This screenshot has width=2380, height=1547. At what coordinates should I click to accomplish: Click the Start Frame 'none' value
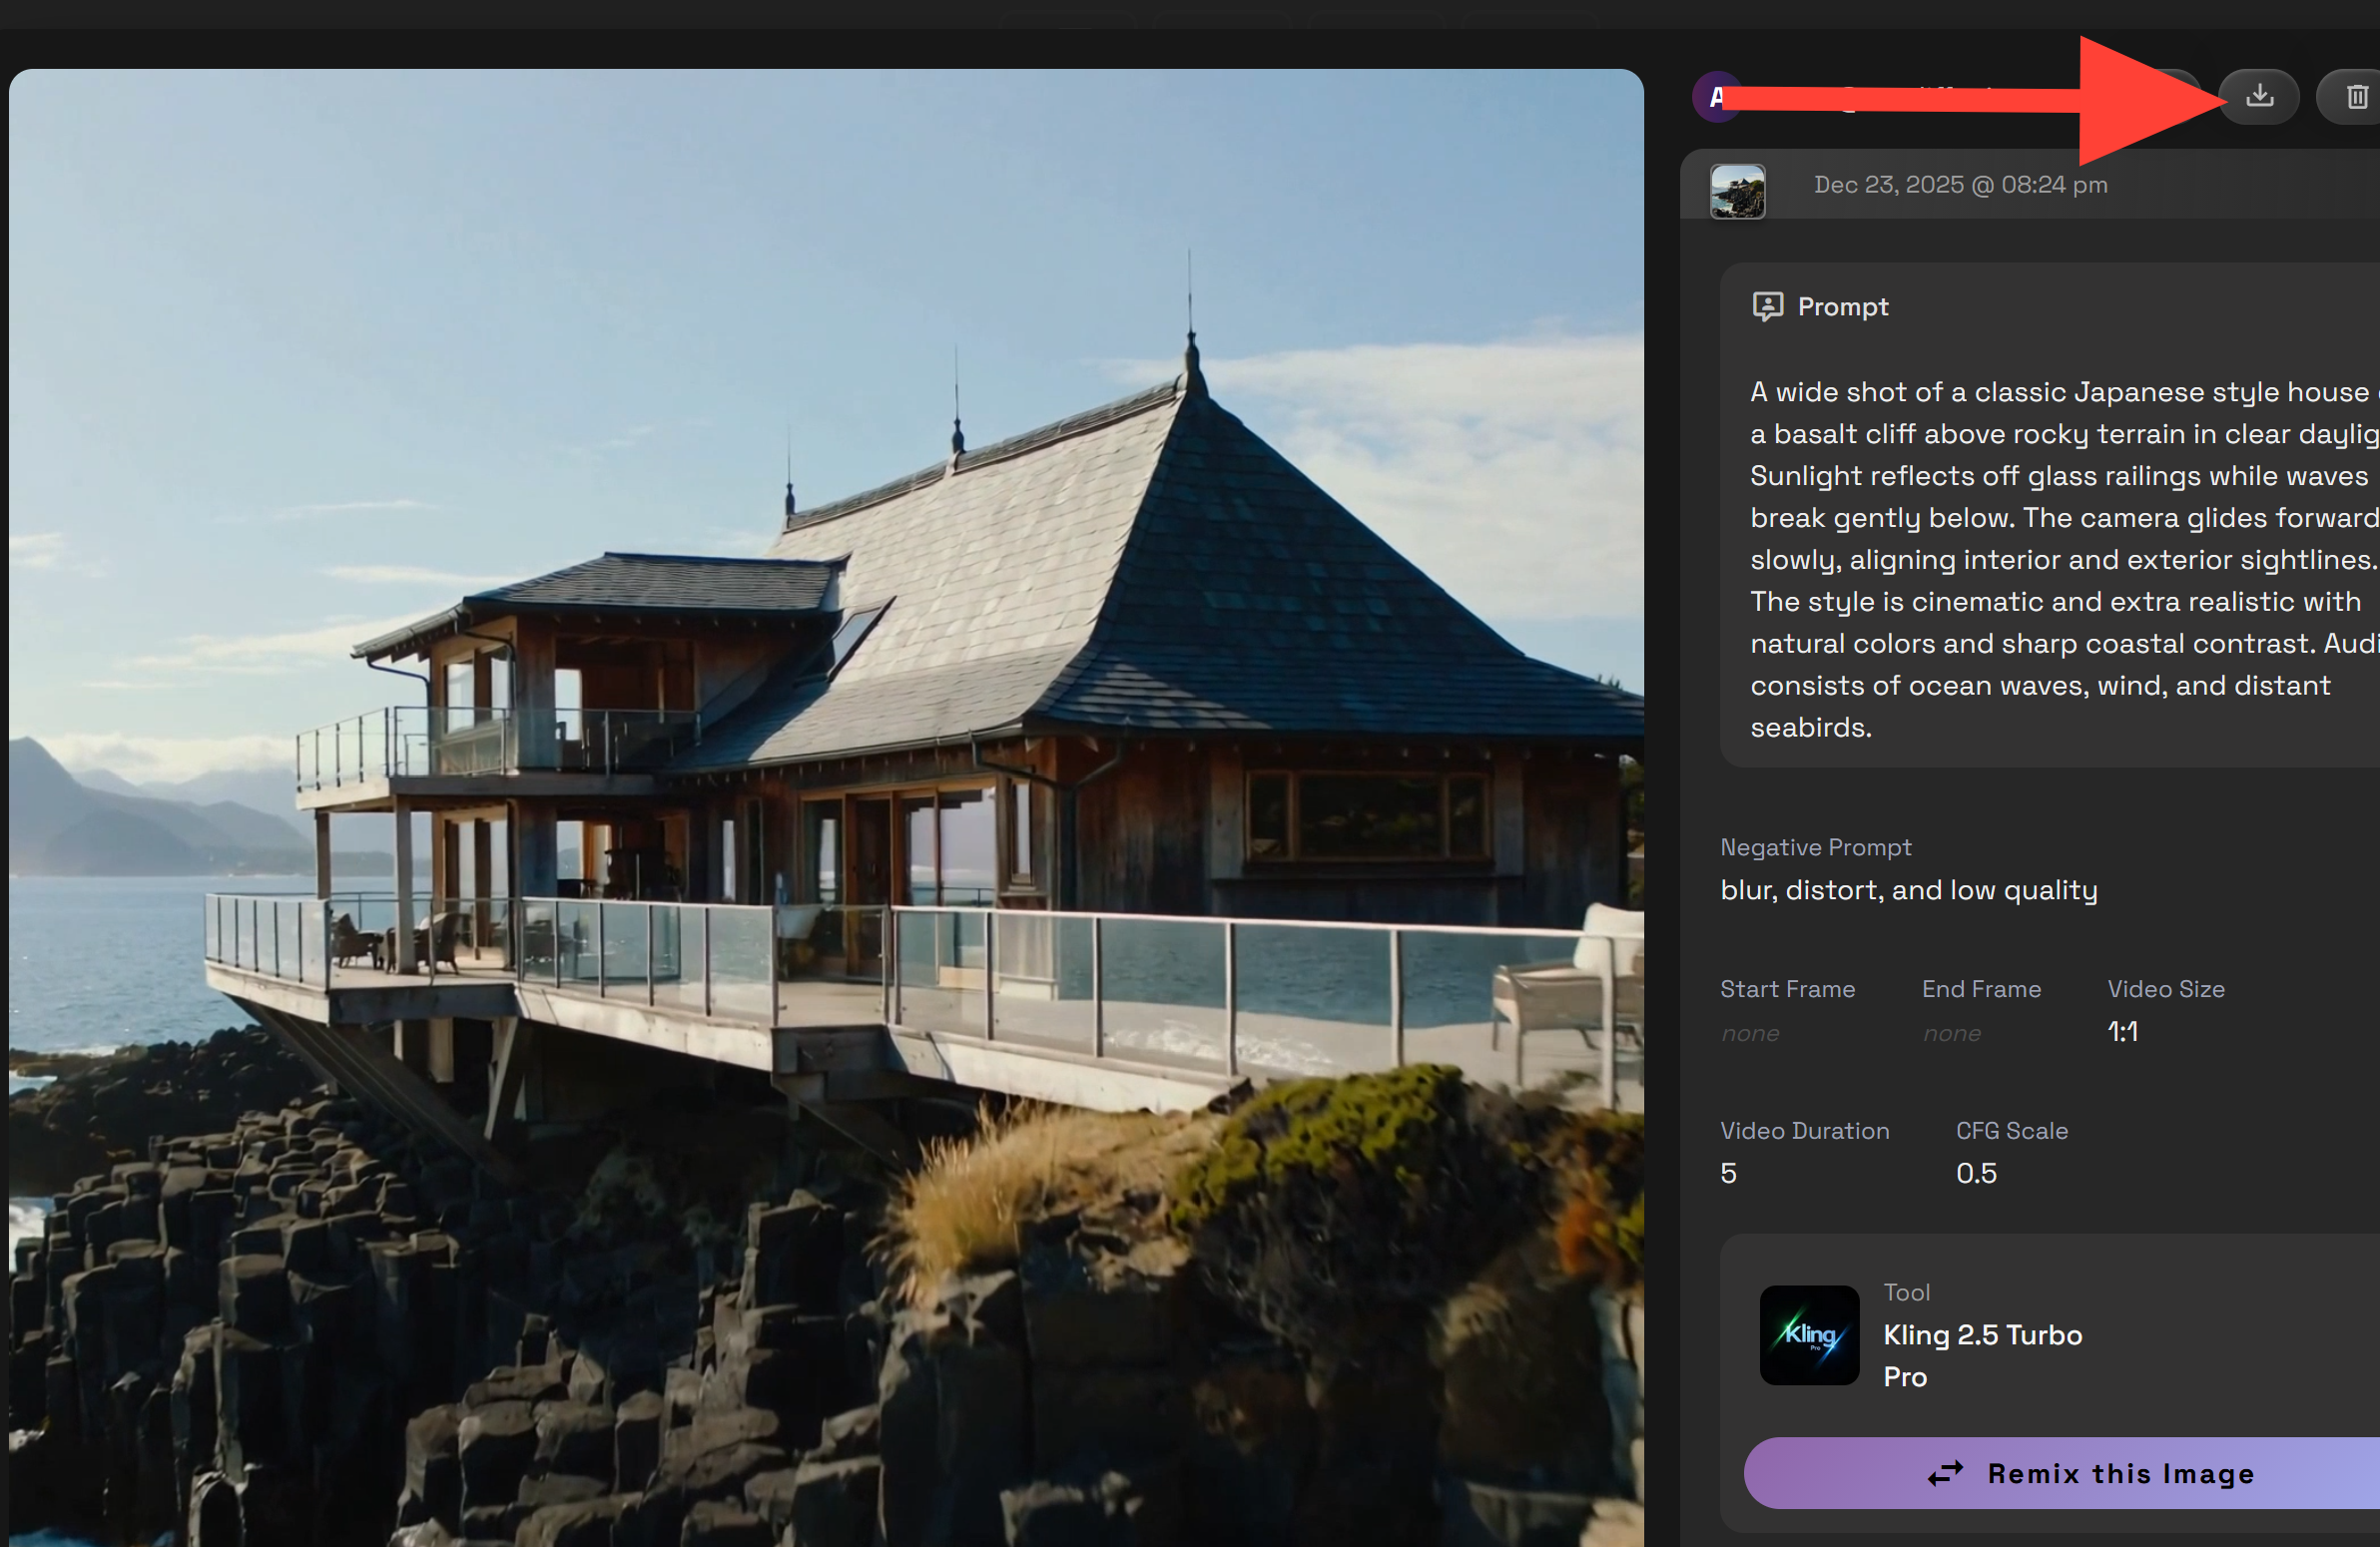coord(1750,1033)
